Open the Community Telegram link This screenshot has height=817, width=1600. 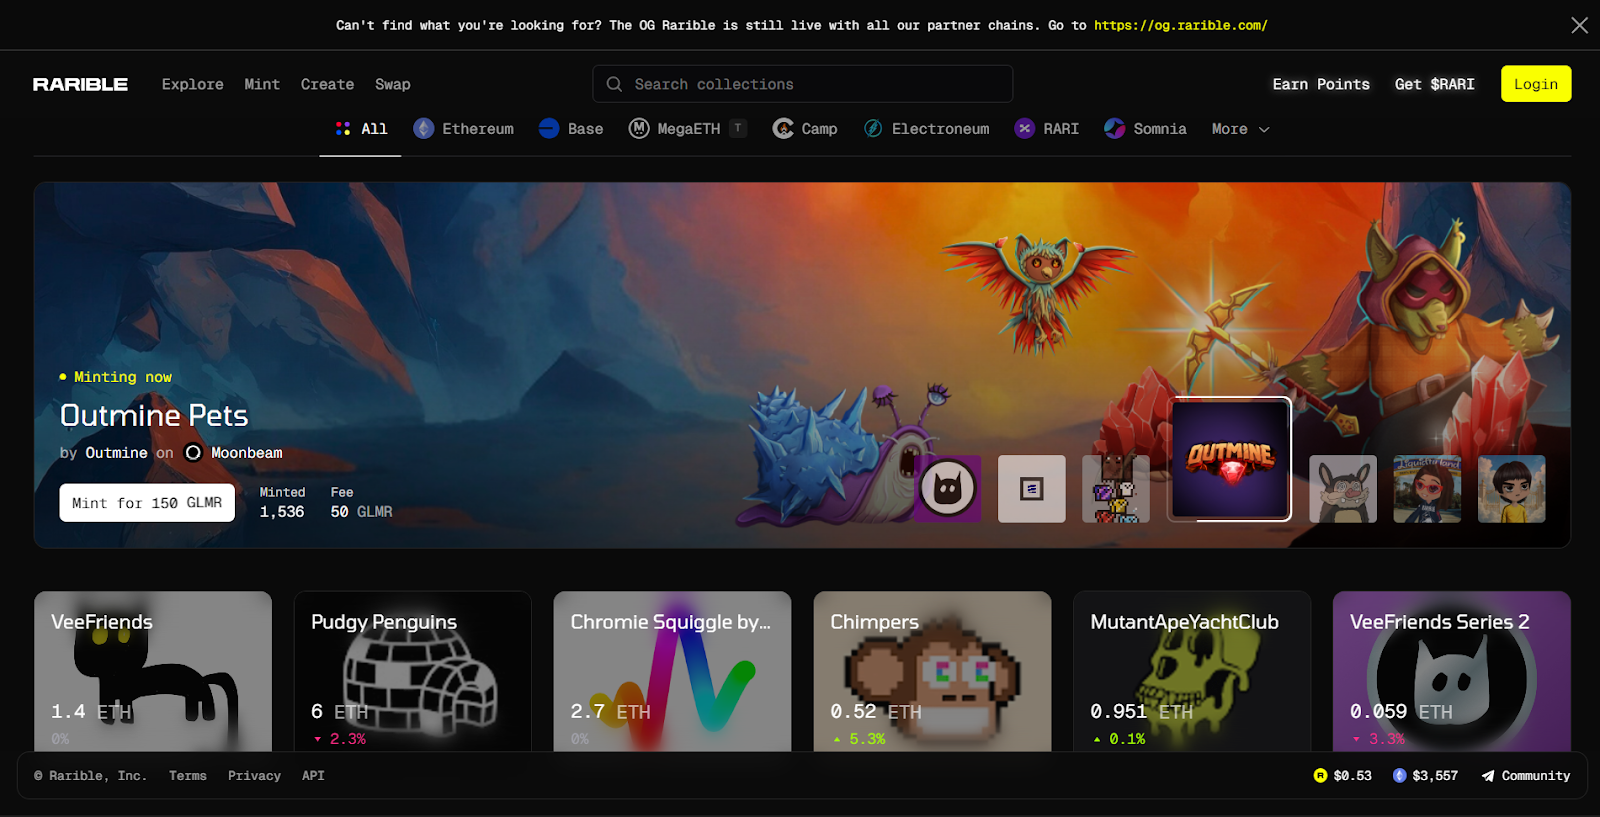(x=1526, y=776)
